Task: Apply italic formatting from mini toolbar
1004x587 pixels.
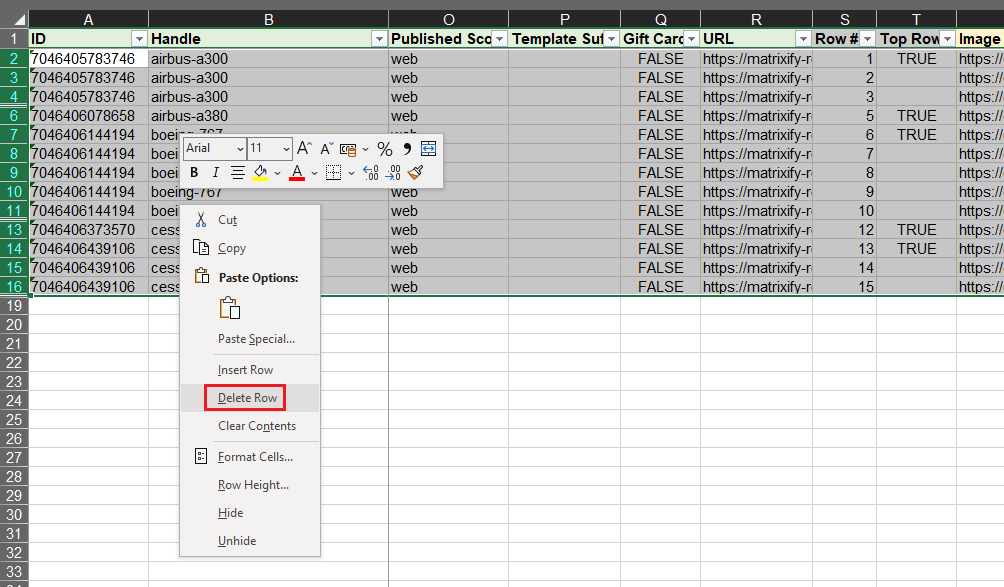Action: coord(215,172)
